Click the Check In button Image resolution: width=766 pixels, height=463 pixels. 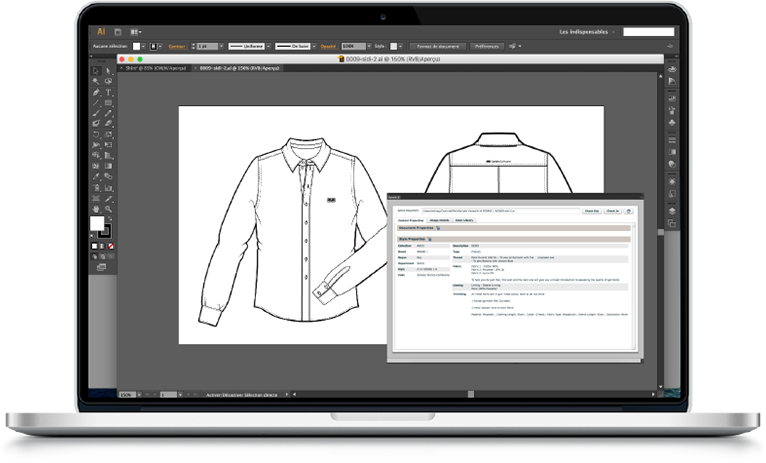tap(611, 211)
